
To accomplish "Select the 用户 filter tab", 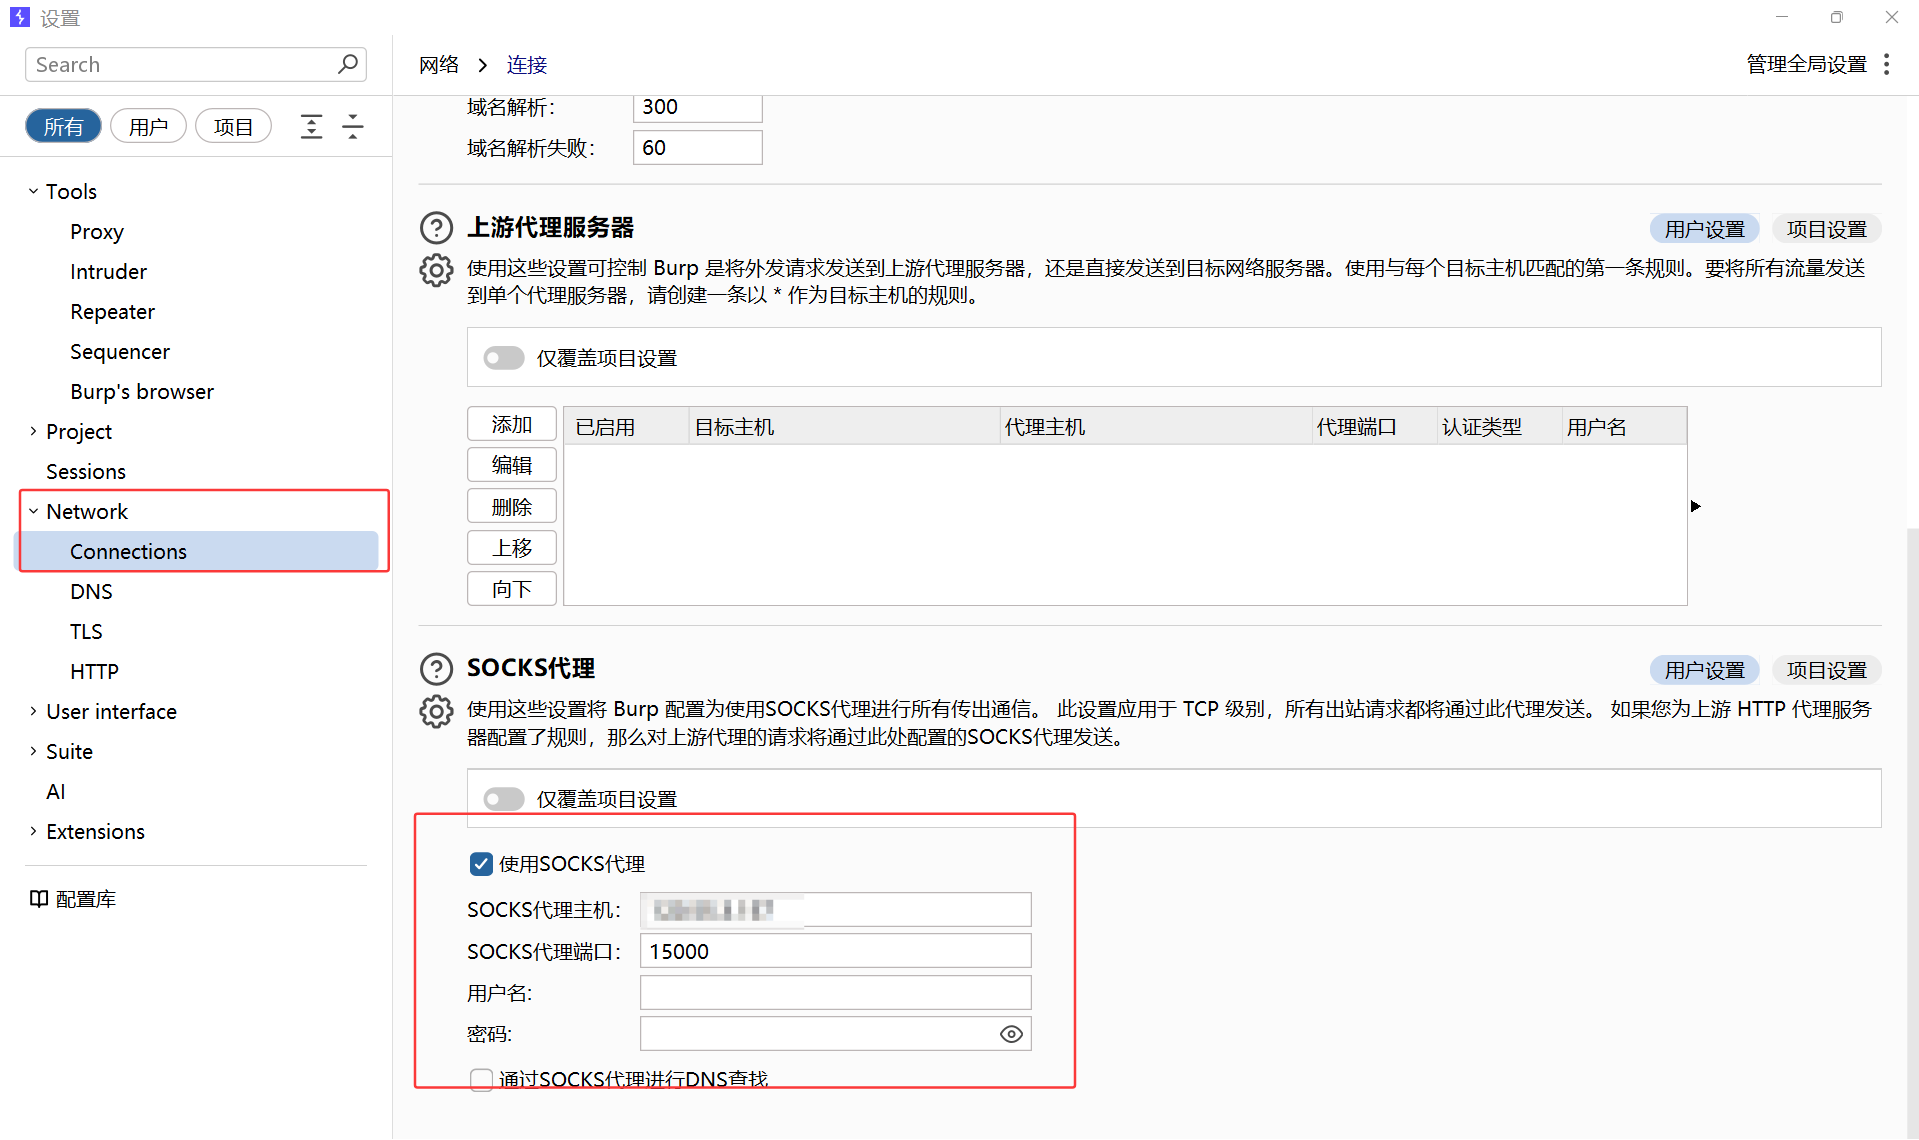I will (148, 127).
